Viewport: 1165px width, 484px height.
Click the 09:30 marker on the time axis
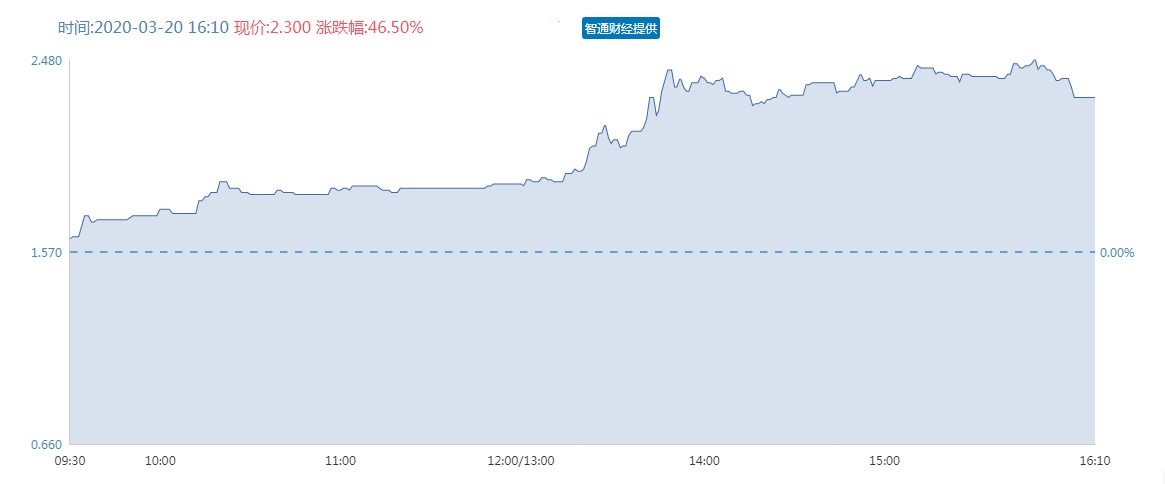70,462
